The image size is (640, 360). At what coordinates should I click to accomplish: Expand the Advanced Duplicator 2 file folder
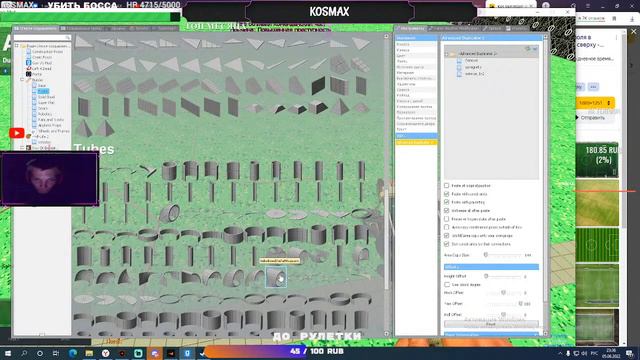pyautogui.click(x=447, y=54)
